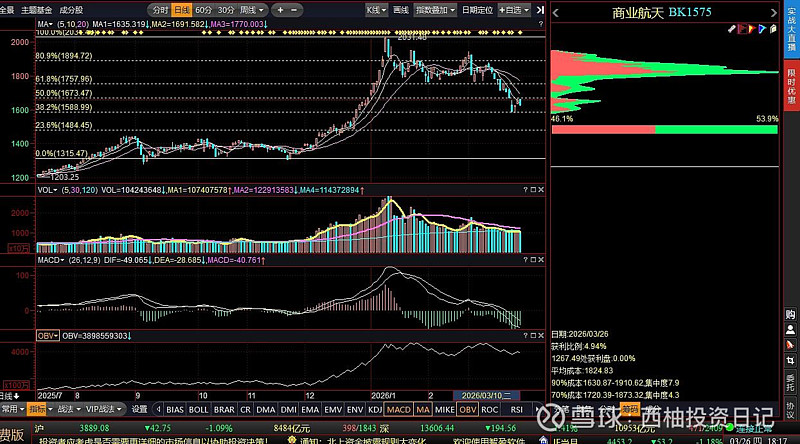Screen dimensions: 800x444
Task: Click the 画线 drawing button
Action: [x=401, y=10]
